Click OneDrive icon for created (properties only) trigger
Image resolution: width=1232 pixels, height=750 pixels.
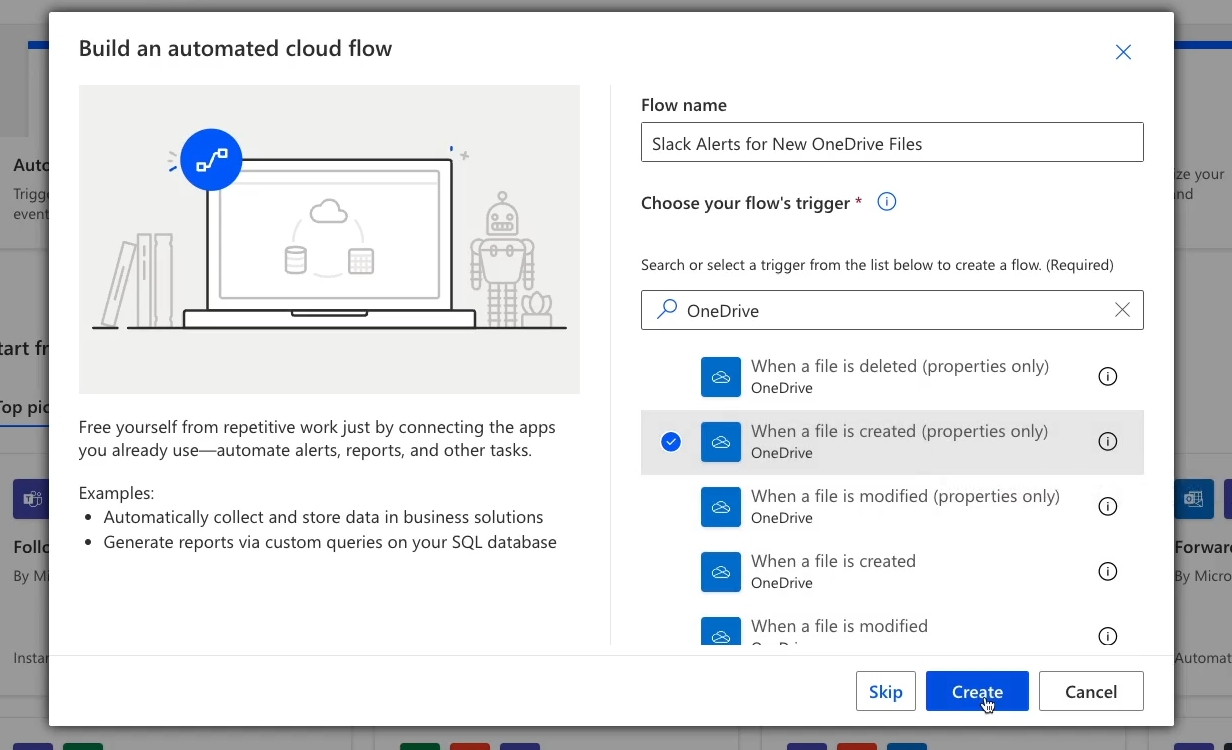point(721,442)
